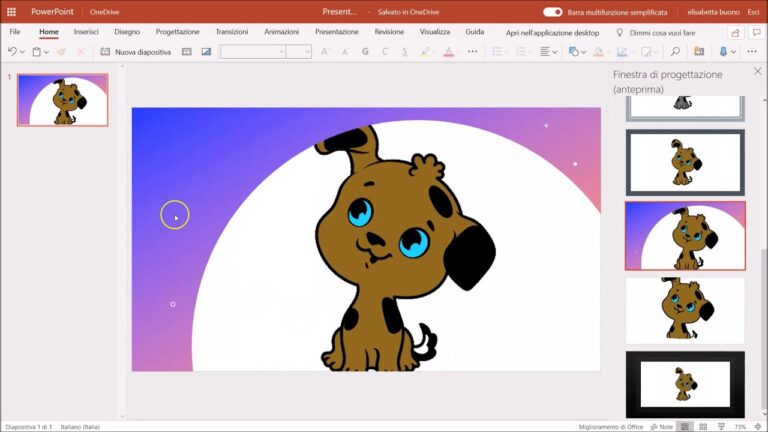Open the Designer ideas picture icon

pyautogui.click(x=206, y=51)
